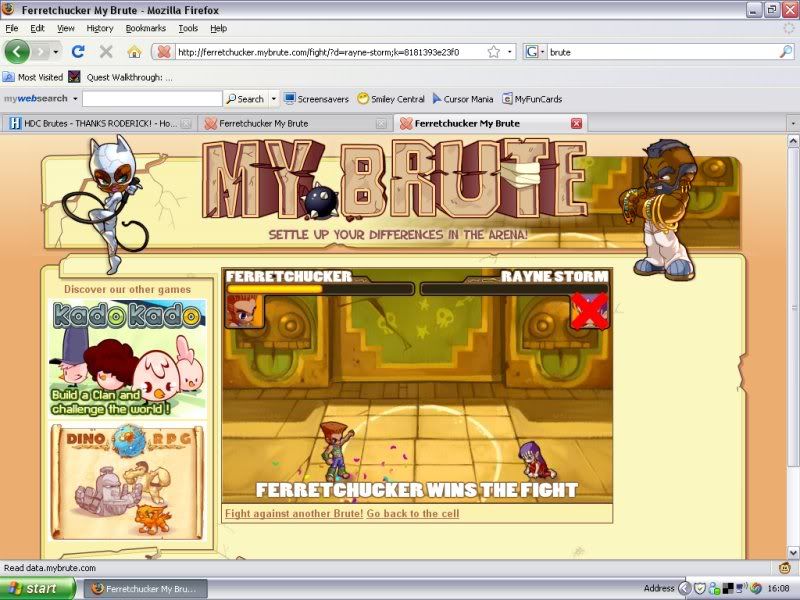Open MyFunCards toolbar item
Viewport: 800px width, 600px height.
point(532,99)
